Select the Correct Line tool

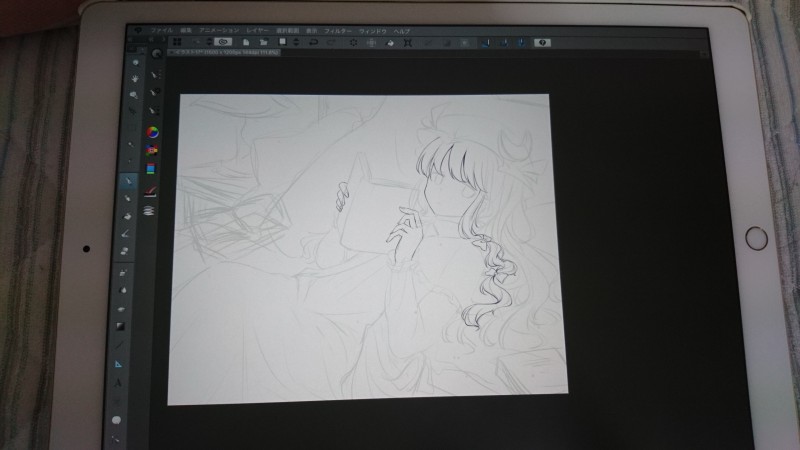[x=115, y=439]
